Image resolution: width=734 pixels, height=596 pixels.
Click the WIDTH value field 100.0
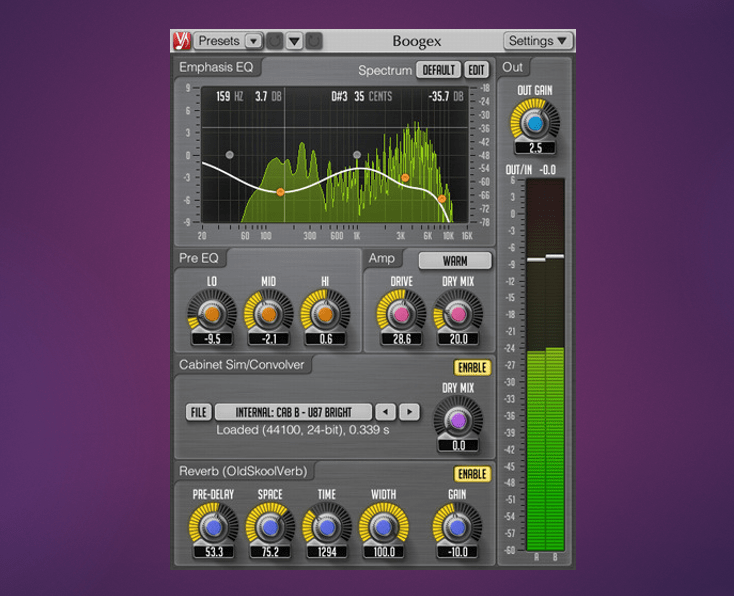coord(384,552)
